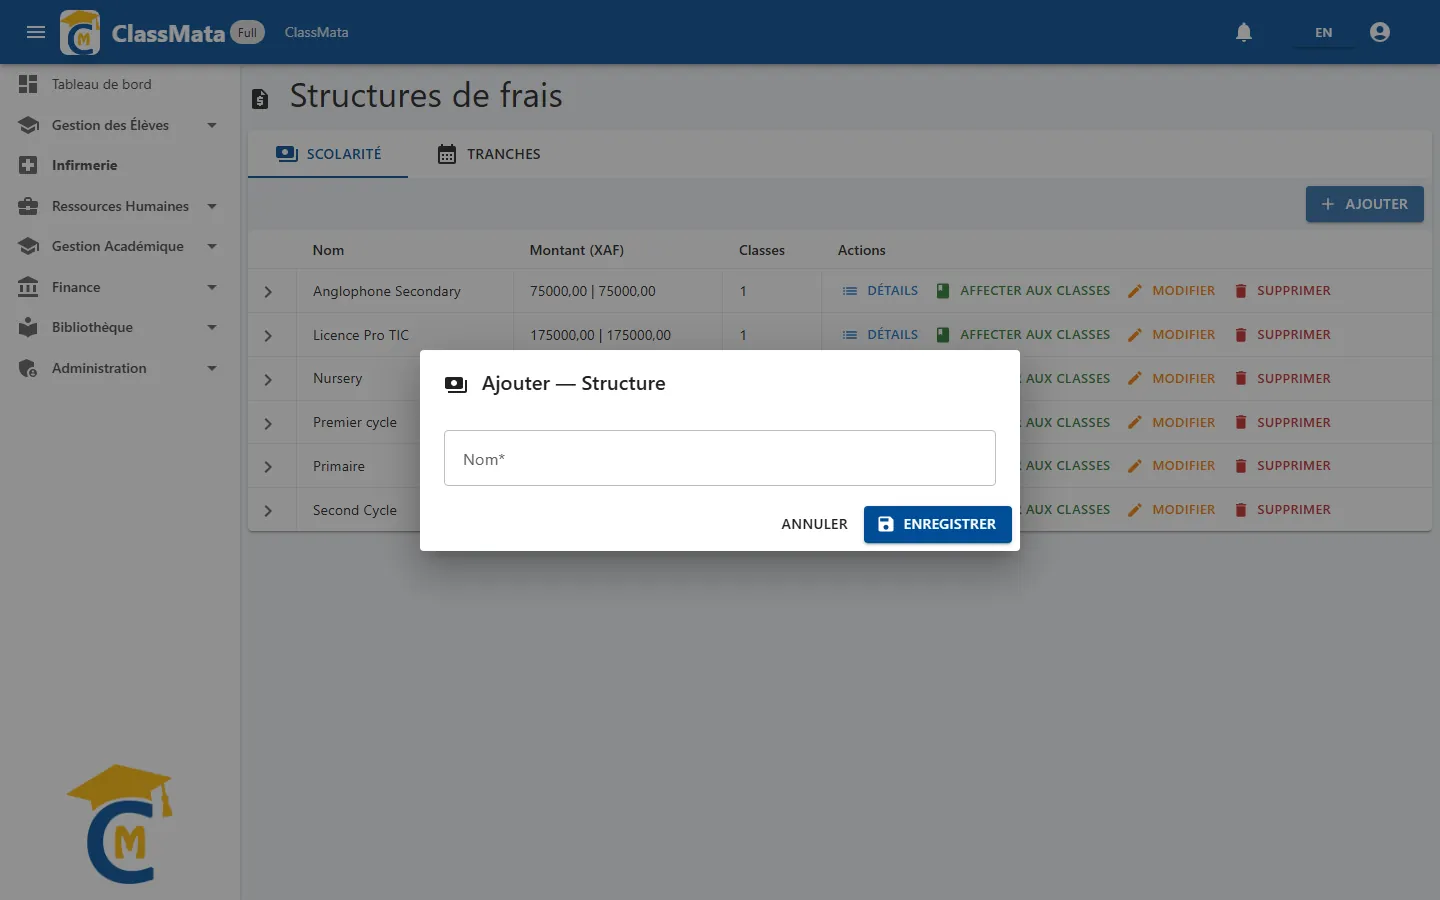Modifier the Anglophone Secondary structure
Viewport: 1440px width, 900px height.
pyautogui.click(x=1171, y=291)
